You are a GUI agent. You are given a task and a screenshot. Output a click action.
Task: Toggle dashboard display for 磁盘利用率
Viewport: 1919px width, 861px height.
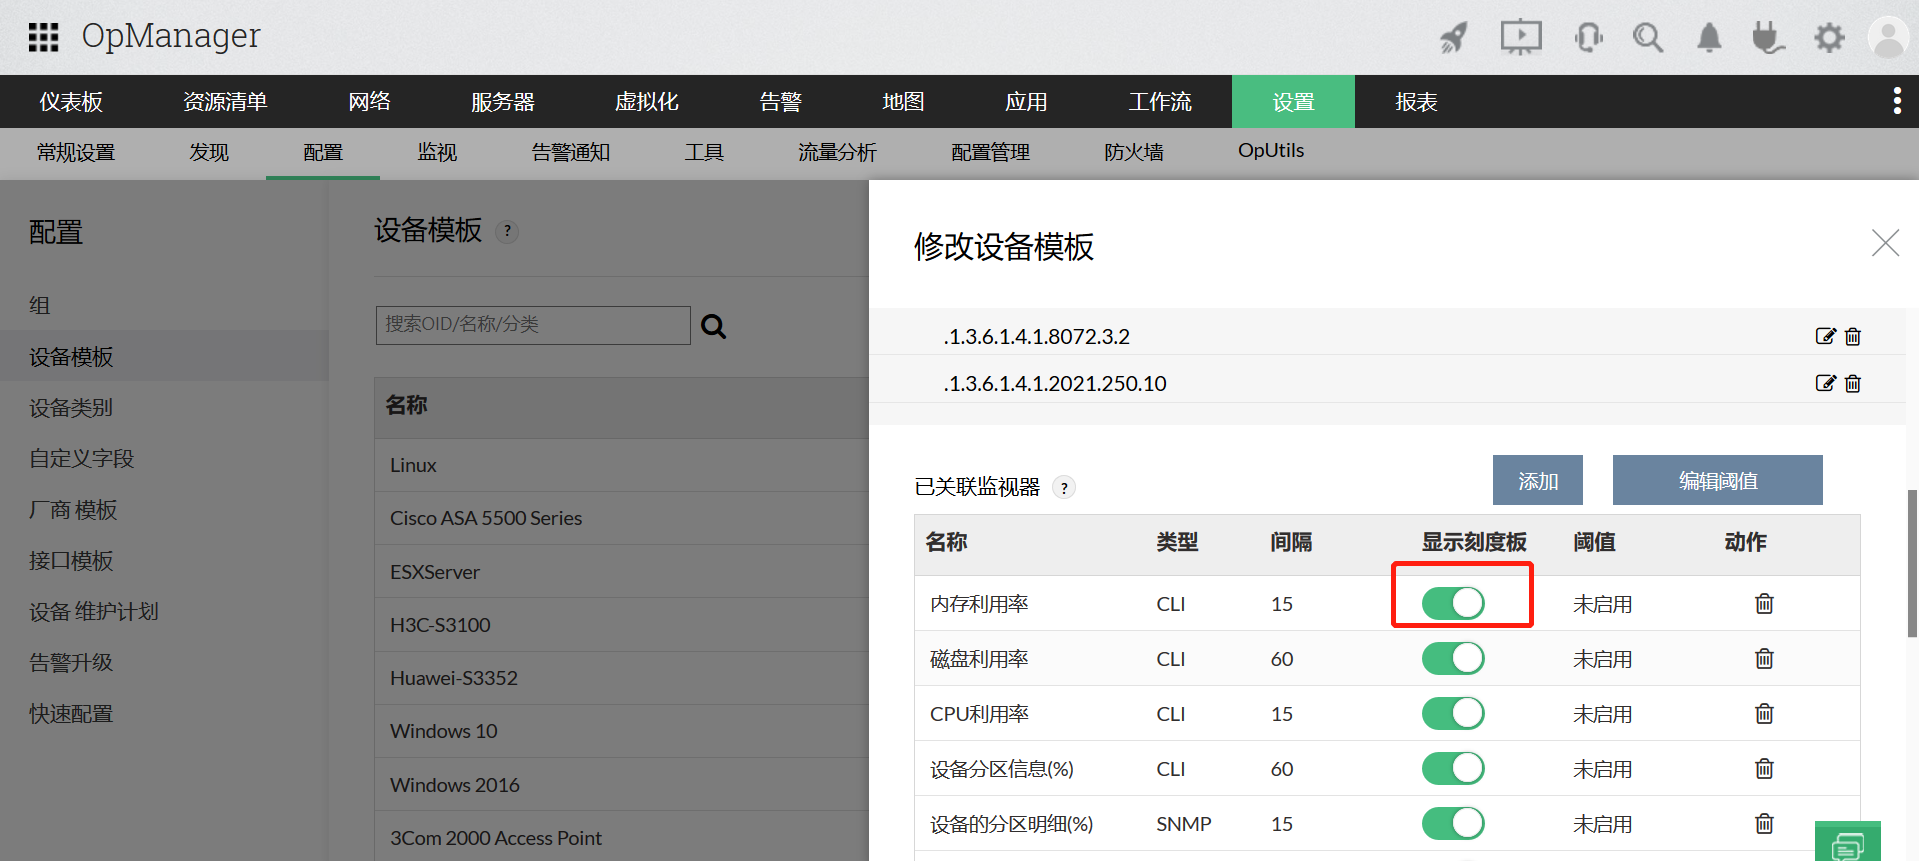[x=1453, y=658]
